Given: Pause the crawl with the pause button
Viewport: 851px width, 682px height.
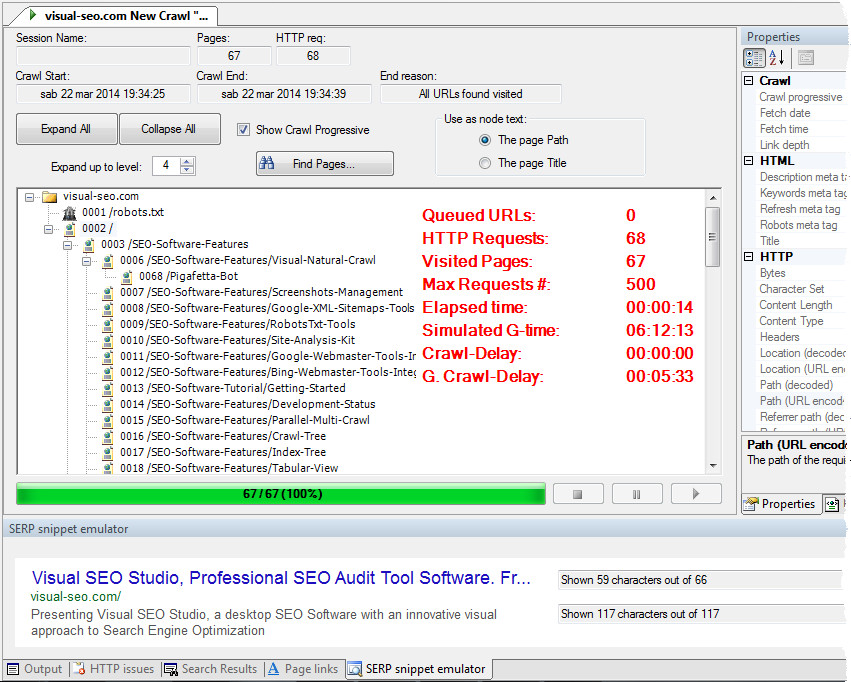Looking at the screenshot, I should tap(637, 494).
